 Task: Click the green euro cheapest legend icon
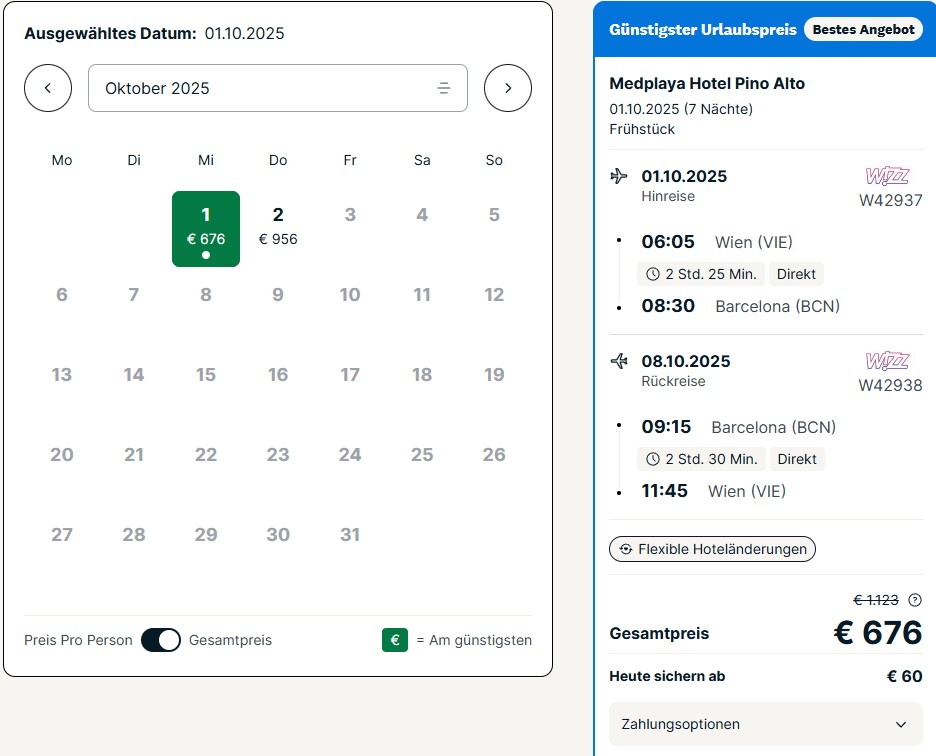click(x=395, y=640)
